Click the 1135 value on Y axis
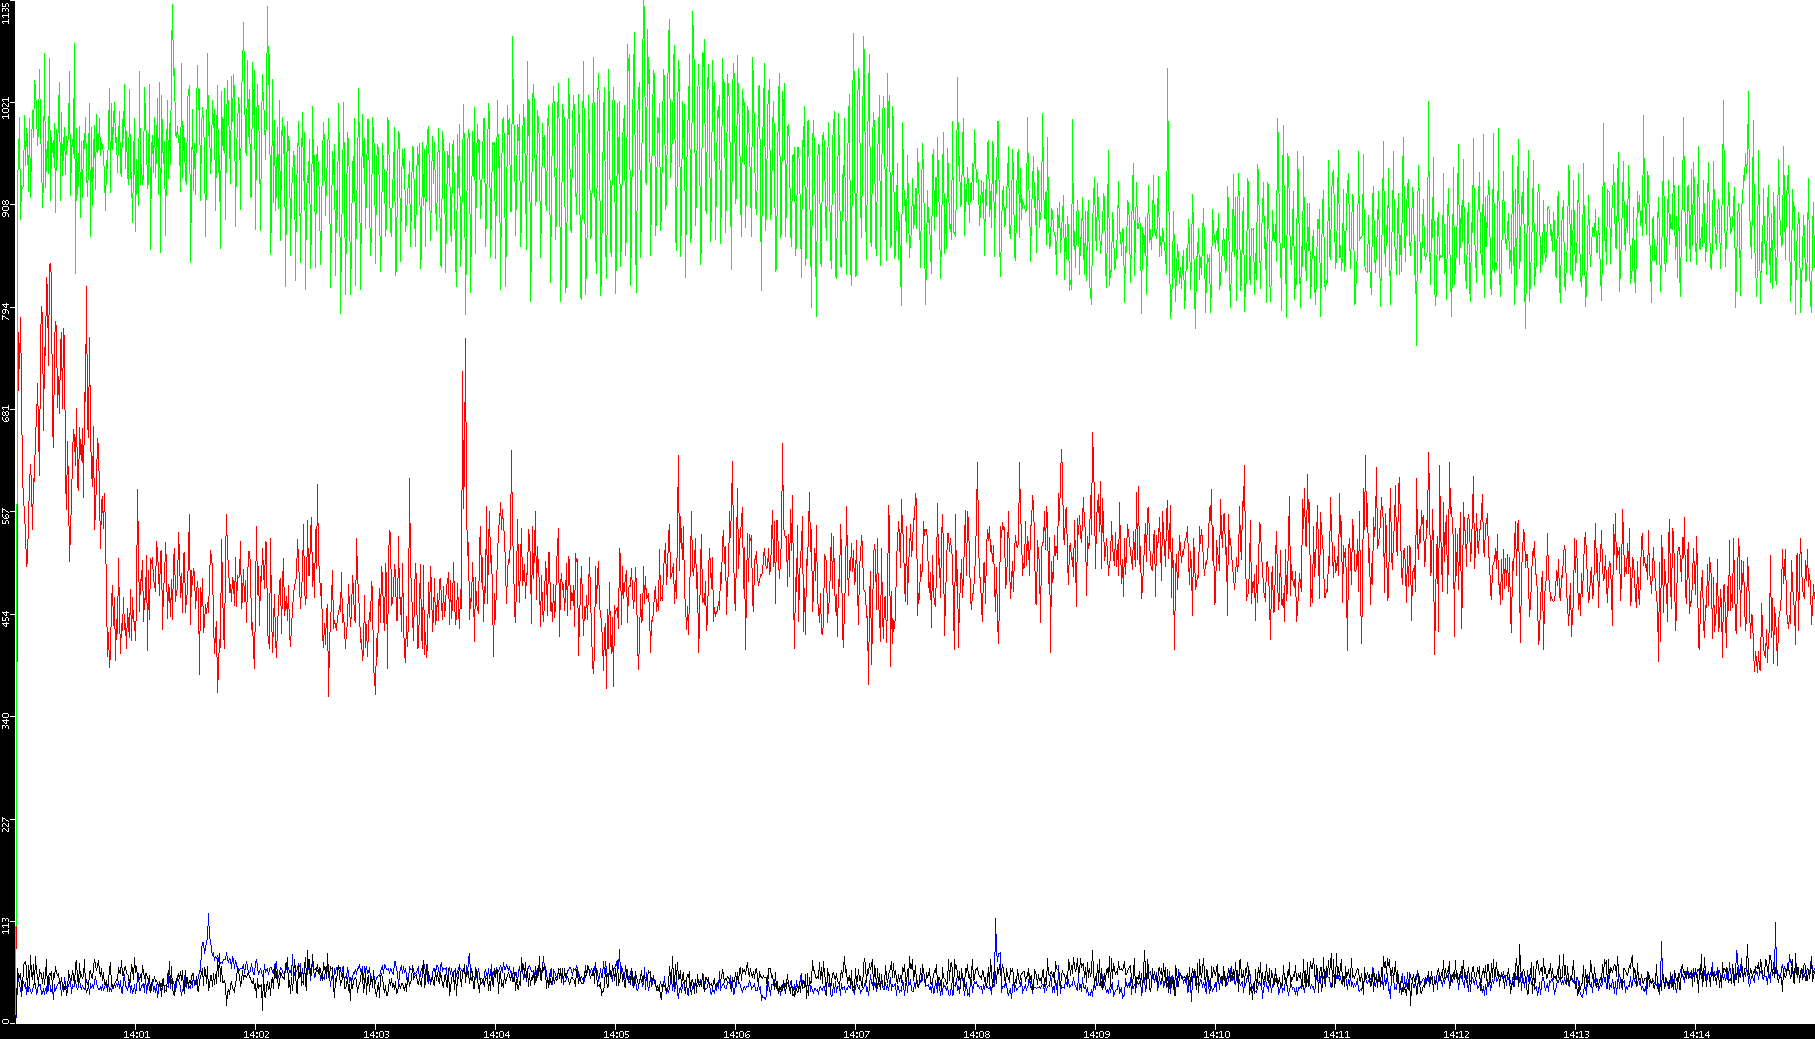 coord(7,13)
